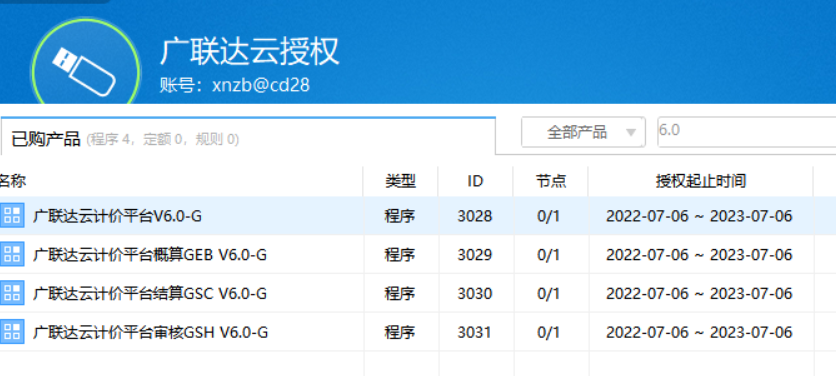This screenshot has height=376, width=836.
Task: Click authorization date range in row 3031
Action: point(700,332)
